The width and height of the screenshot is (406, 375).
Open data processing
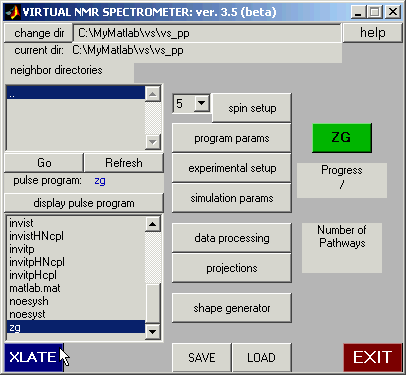click(232, 238)
